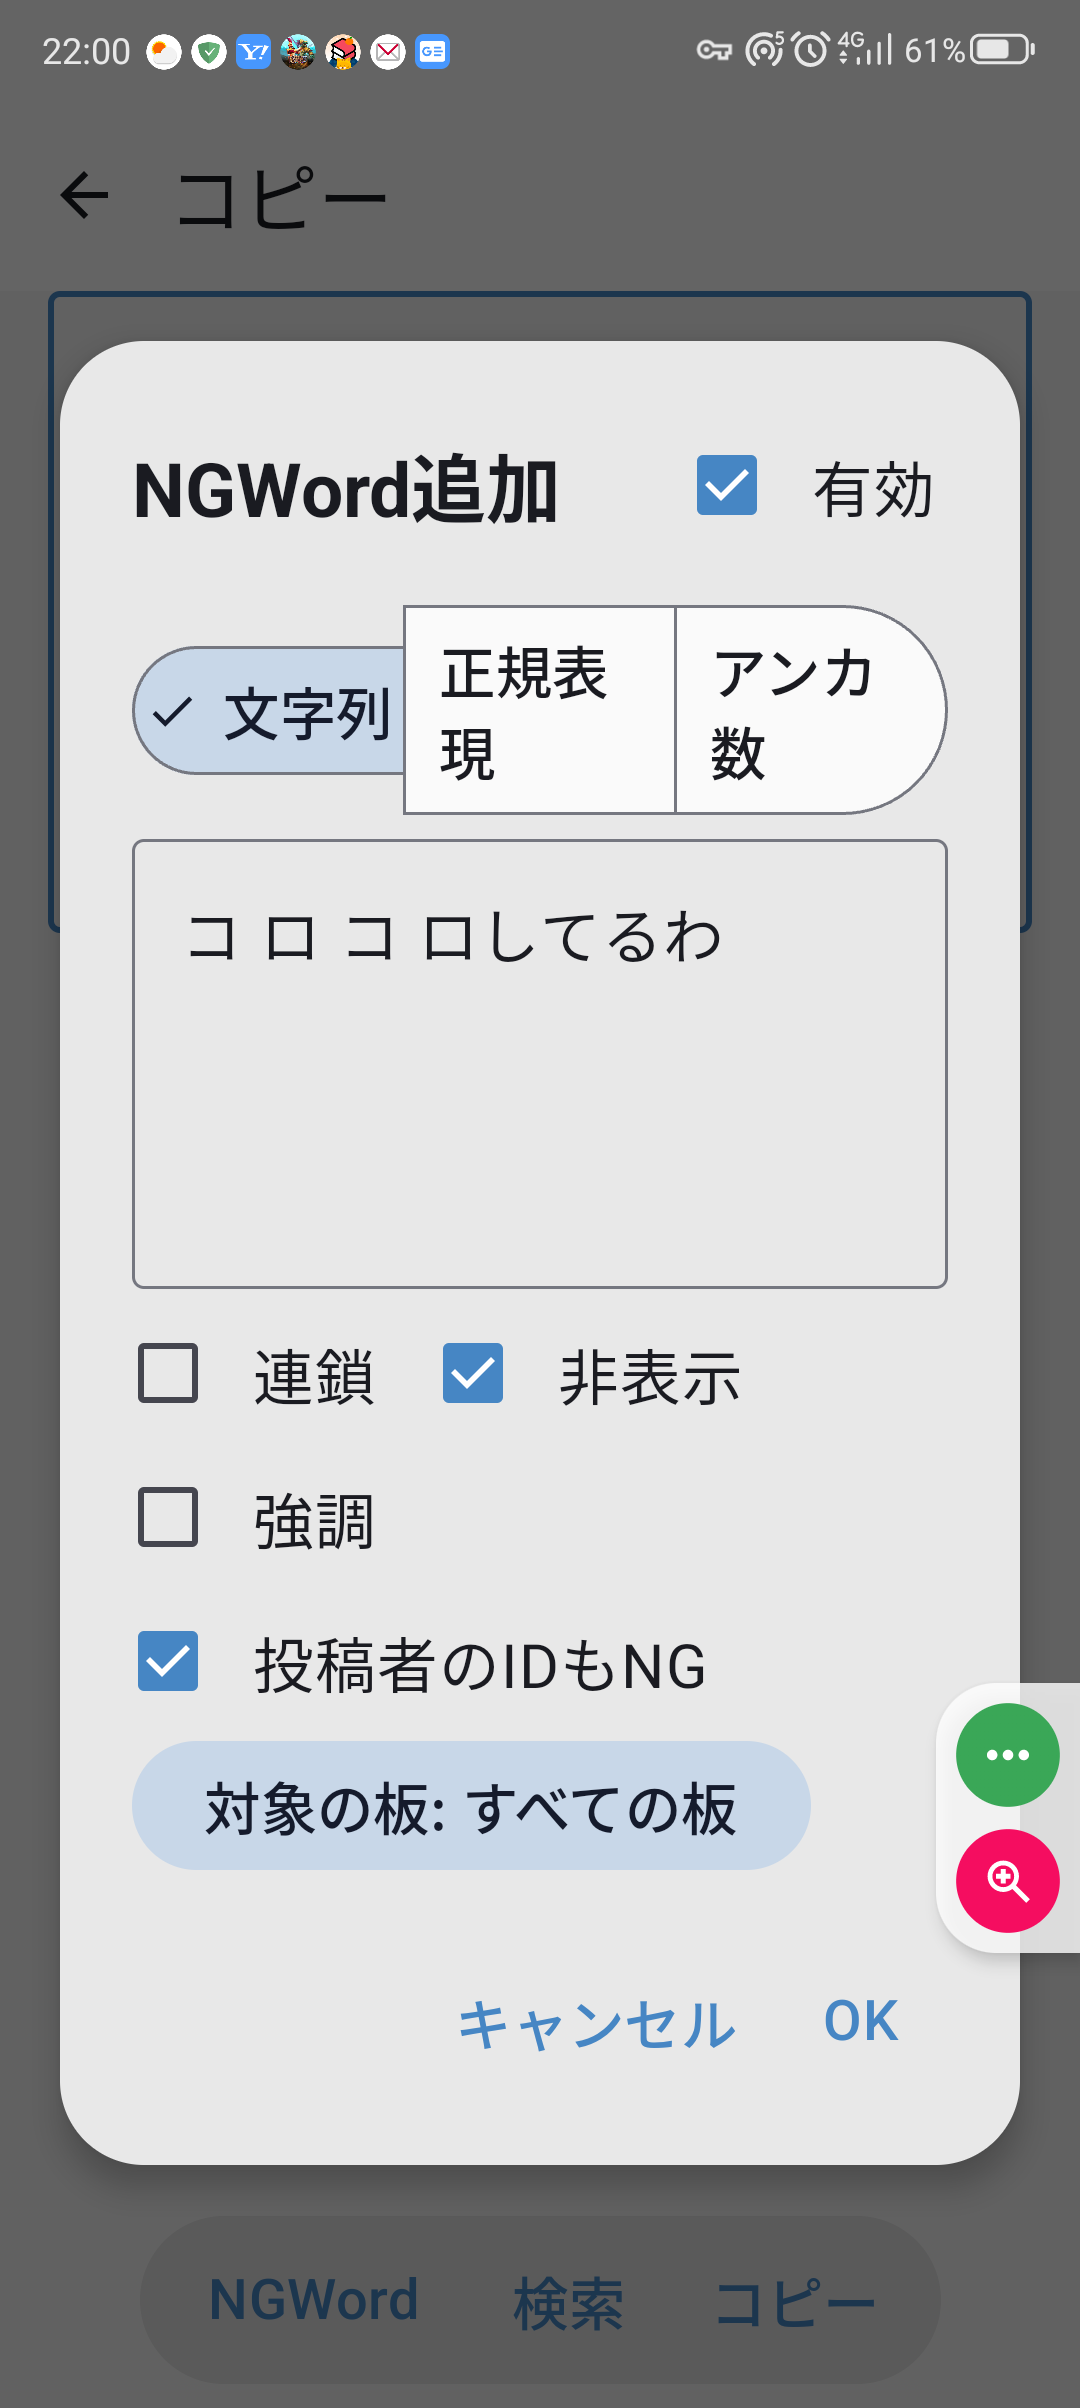Open the Yahoo notification icon in status bar
The image size is (1080, 2408).
pyautogui.click(x=253, y=51)
